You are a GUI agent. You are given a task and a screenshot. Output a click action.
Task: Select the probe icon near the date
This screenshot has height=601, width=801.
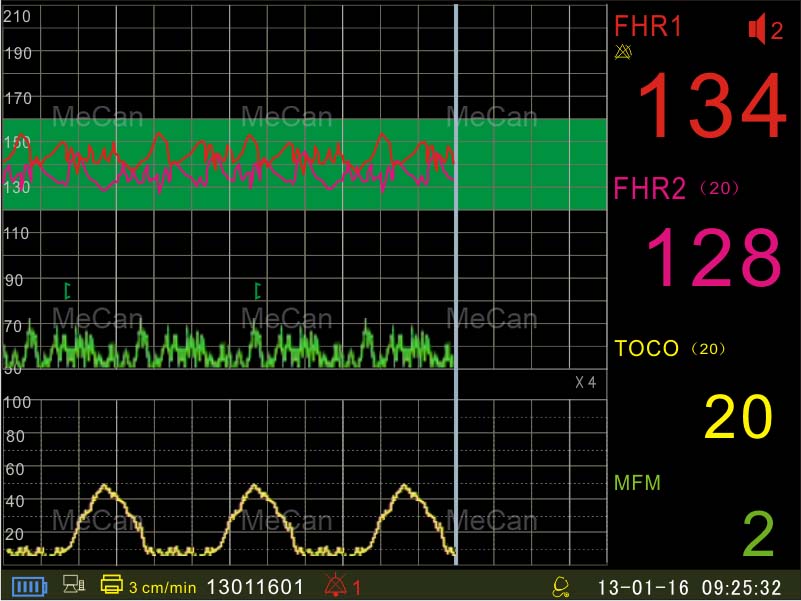[560, 587]
